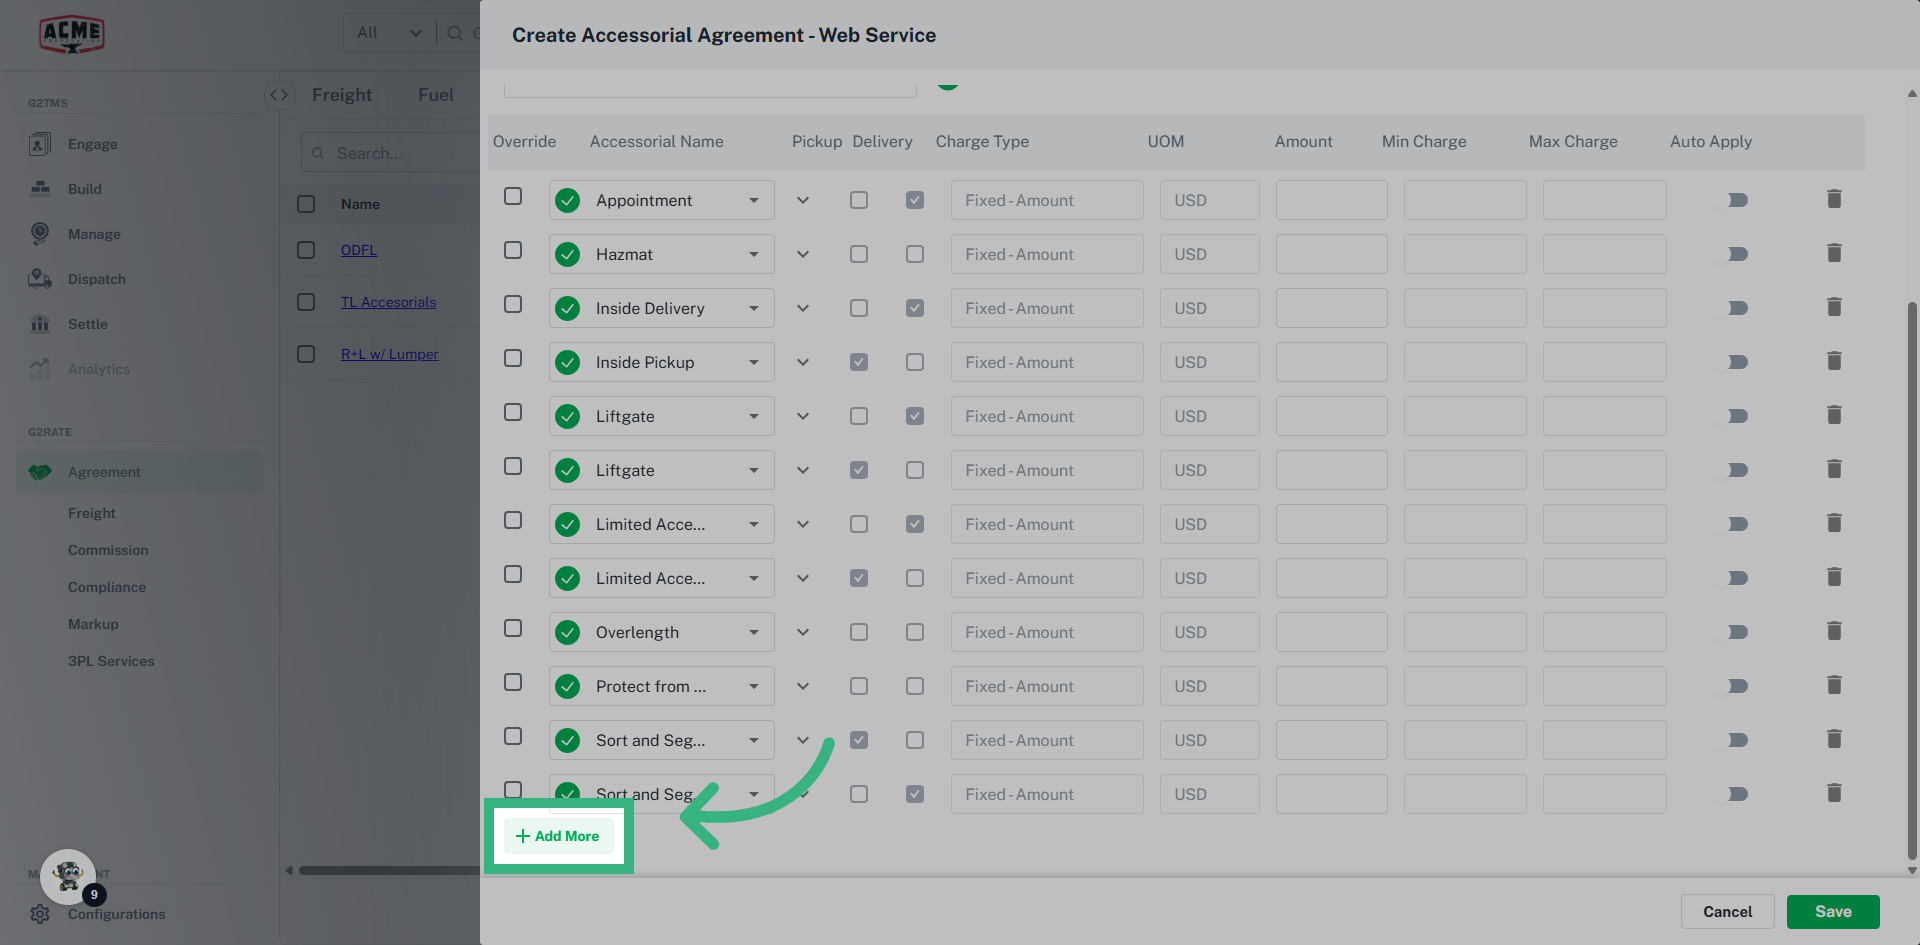Open the chat bot avatar widget

68,876
